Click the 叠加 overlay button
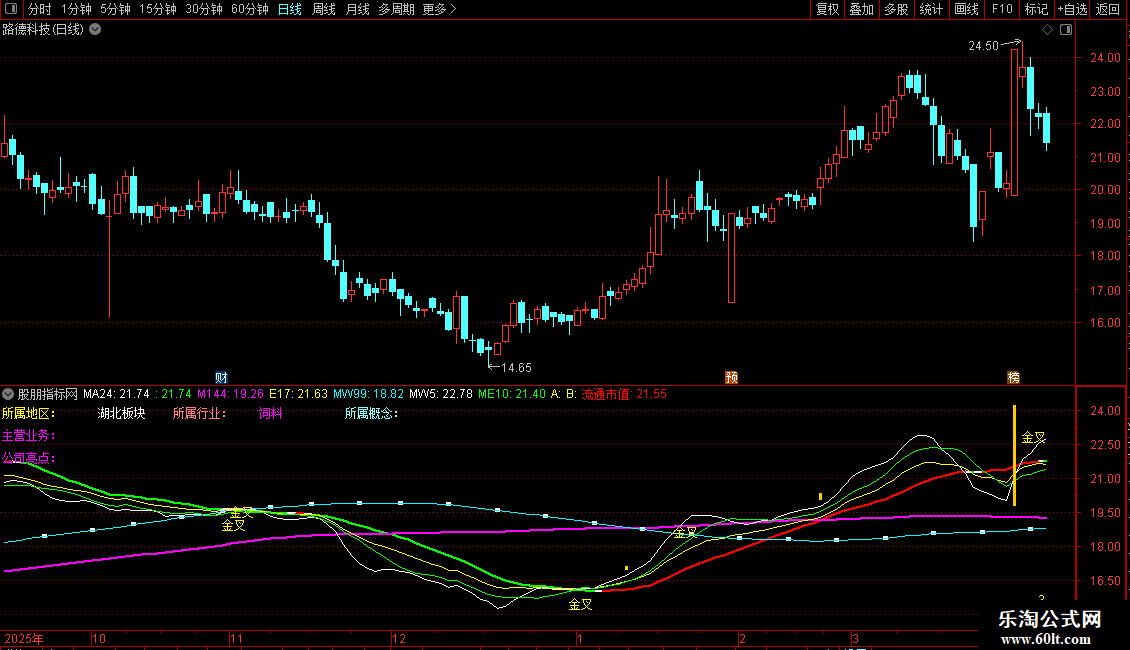The width and height of the screenshot is (1130, 650). point(861,9)
